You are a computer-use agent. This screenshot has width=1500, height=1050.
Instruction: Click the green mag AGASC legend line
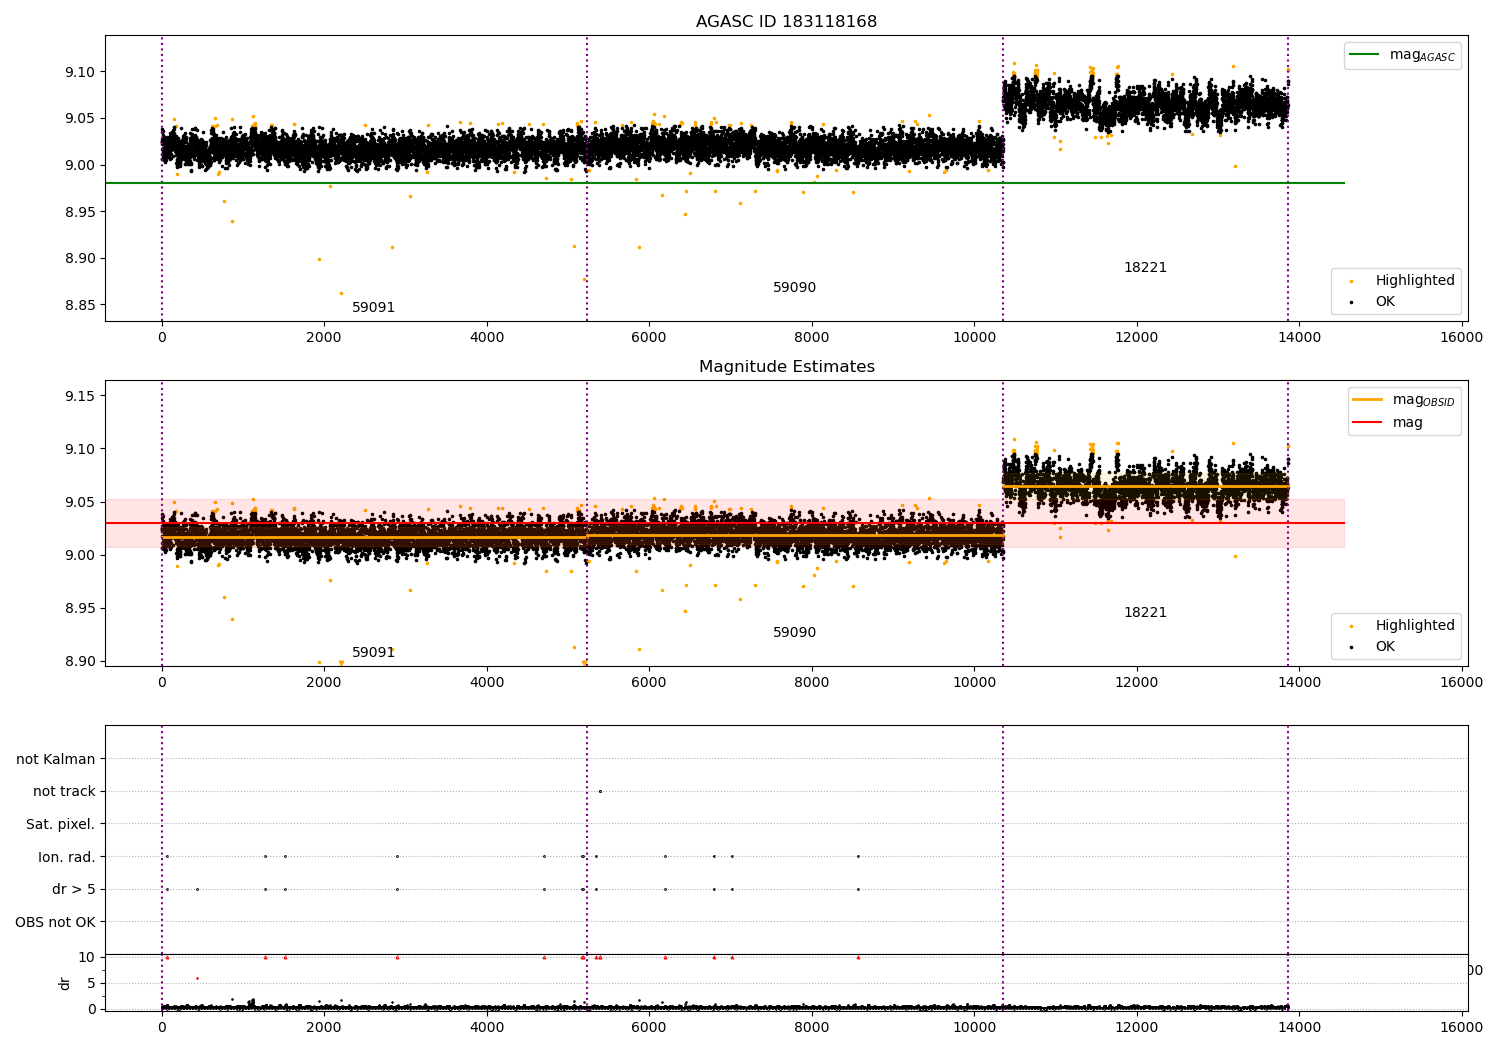(1364, 55)
